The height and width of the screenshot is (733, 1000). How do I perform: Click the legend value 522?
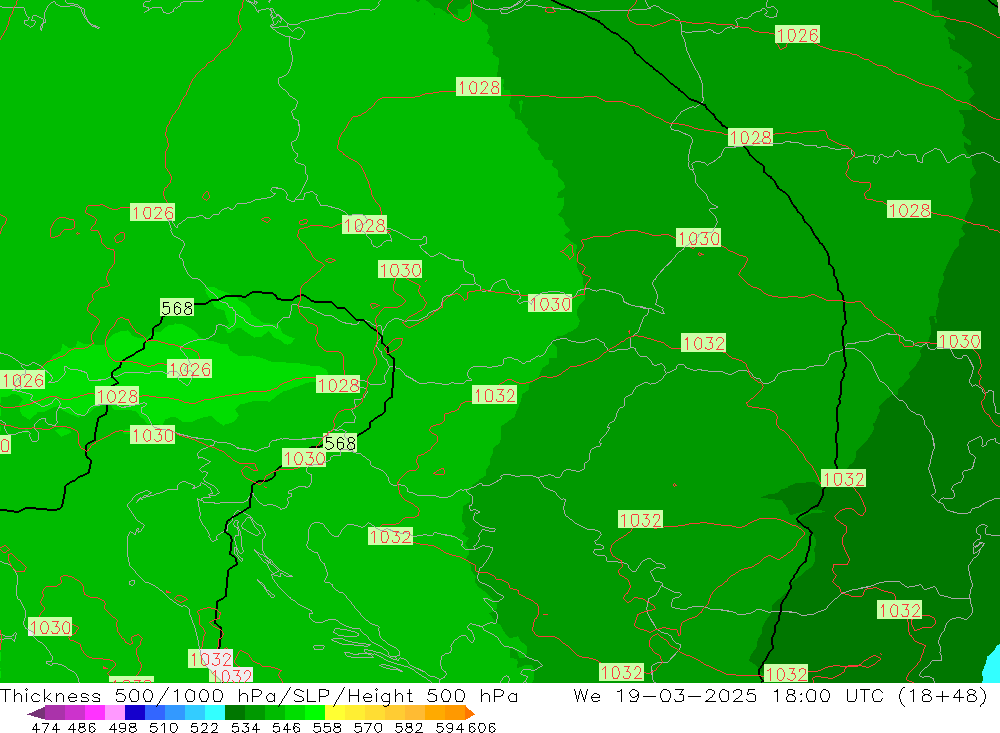pyautogui.click(x=204, y=727)
